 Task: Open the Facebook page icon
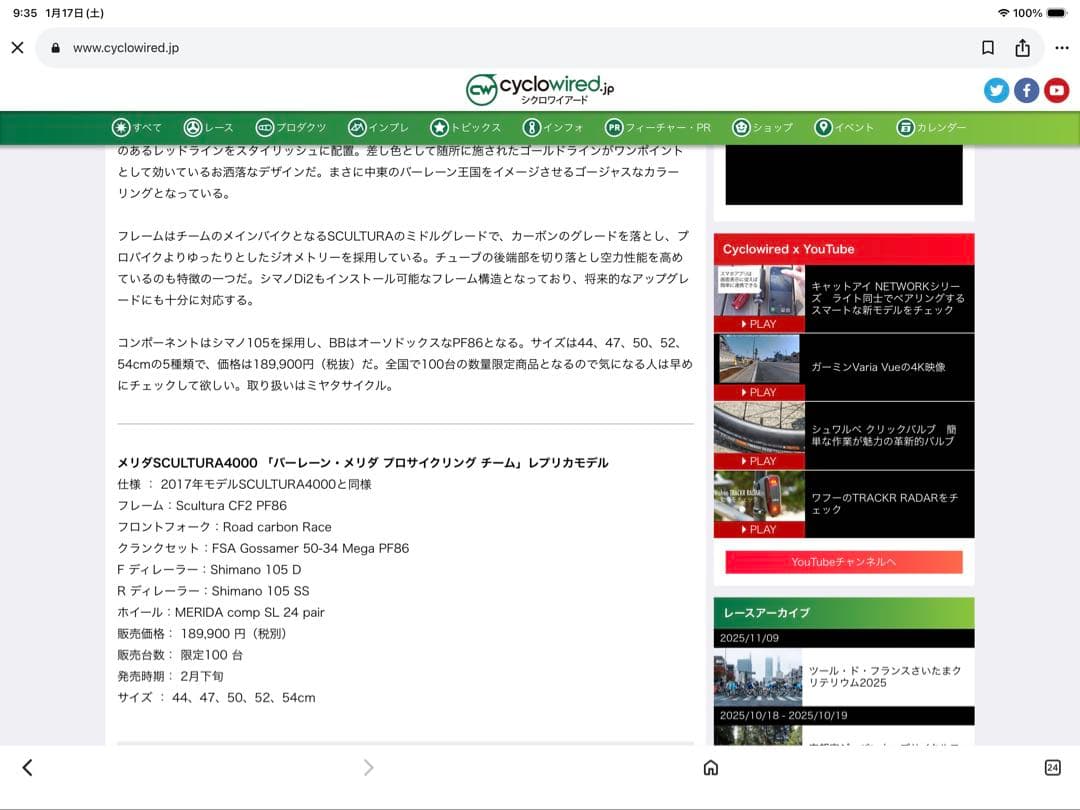pyautogui.click(x=1026, y=90)
